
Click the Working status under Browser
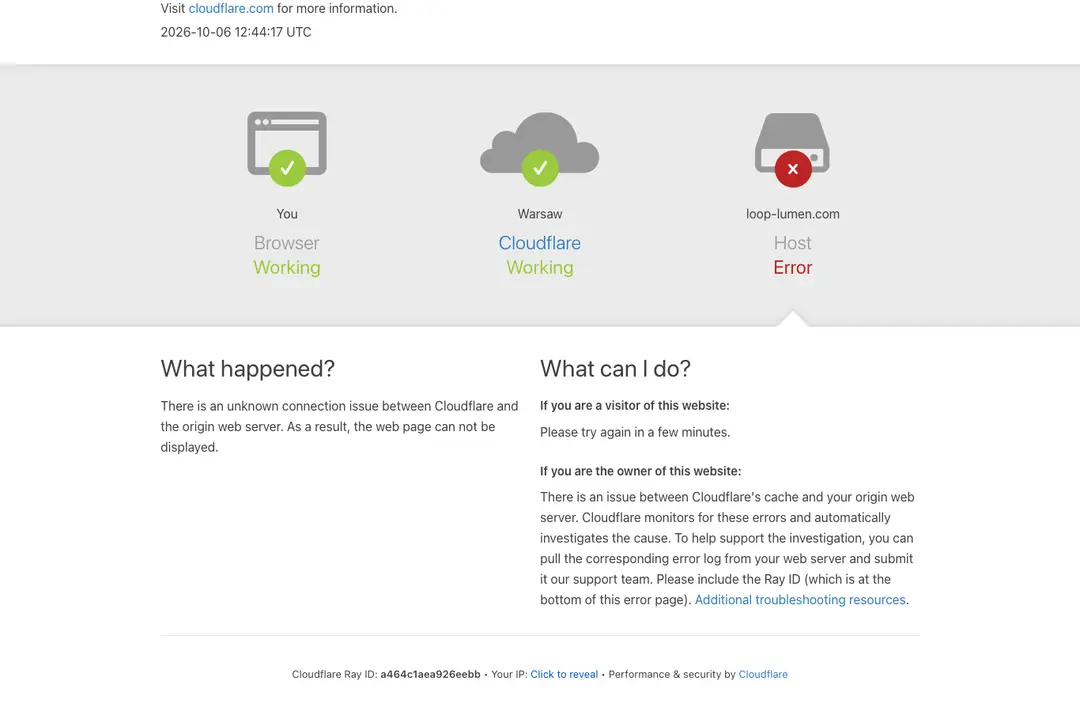coord(287,268)
